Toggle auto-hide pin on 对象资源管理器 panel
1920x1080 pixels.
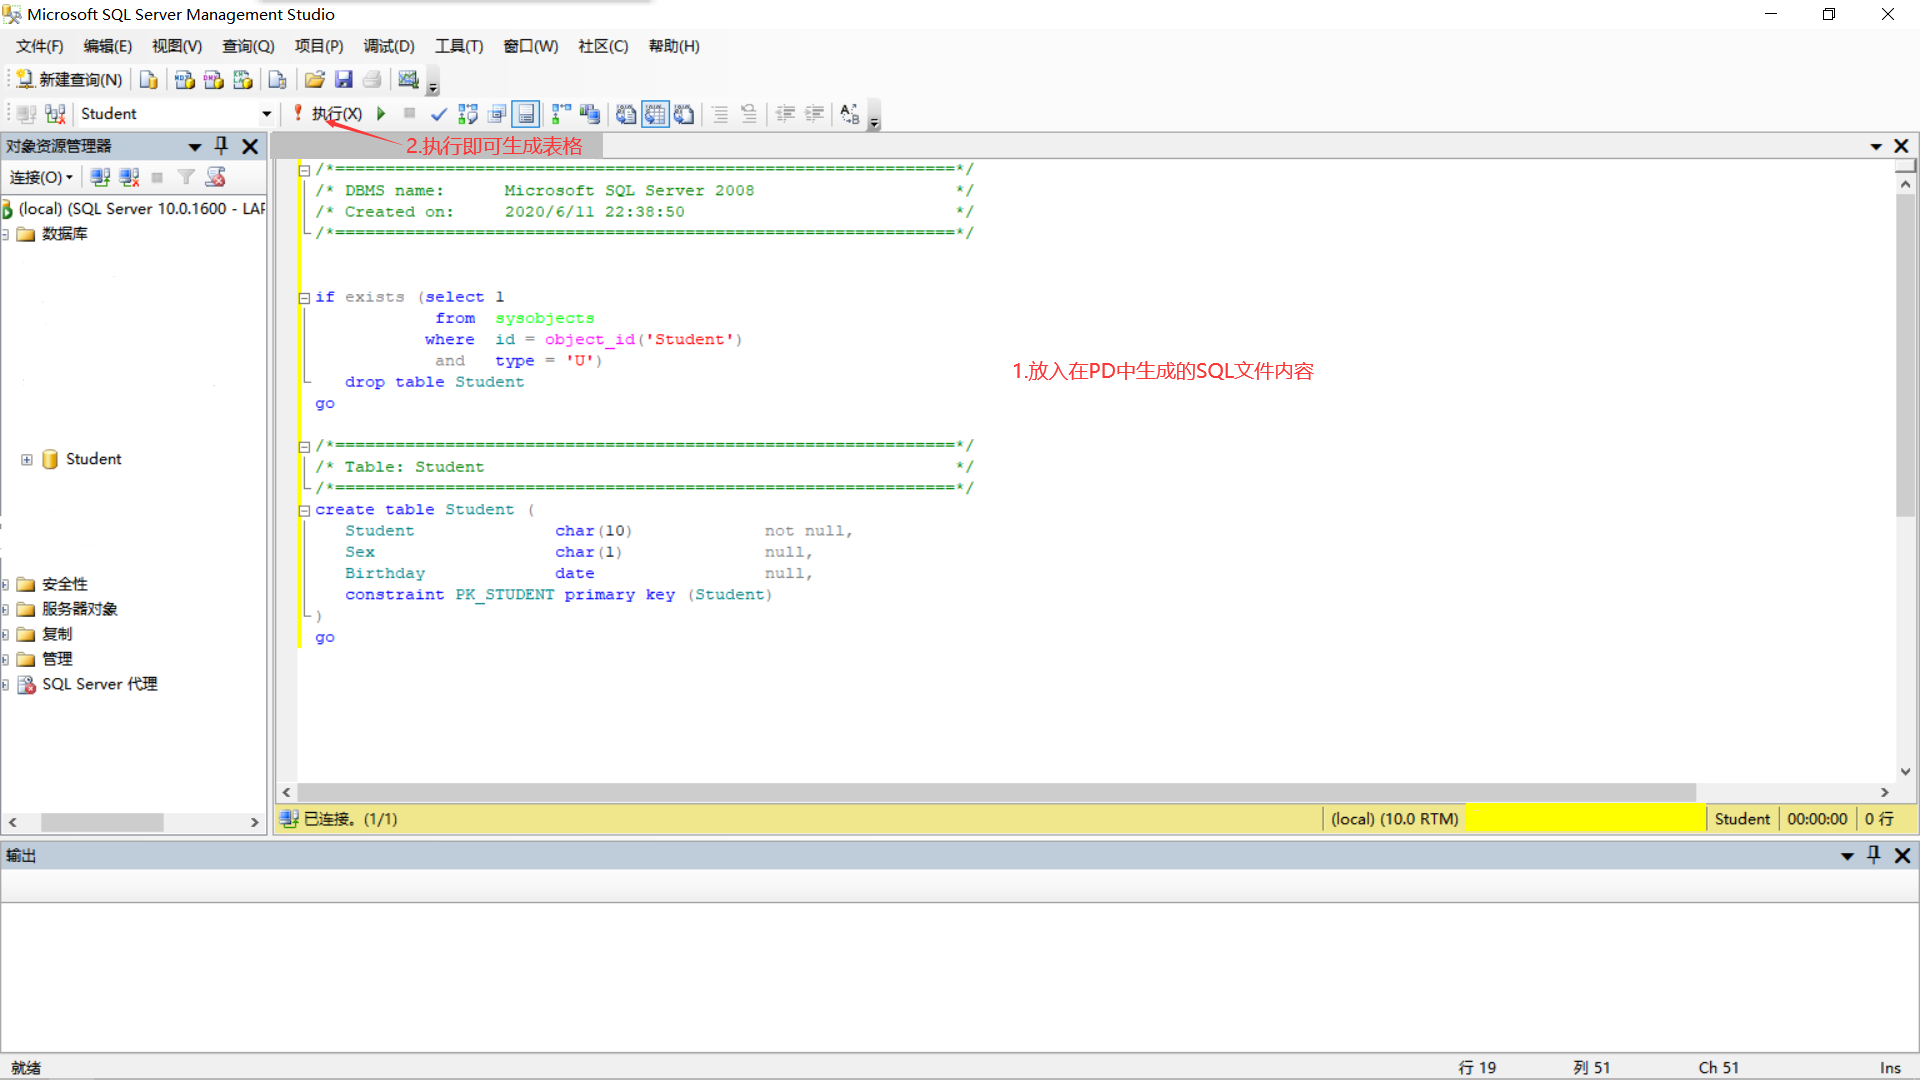pyautogui.click(x=222, y=146)
